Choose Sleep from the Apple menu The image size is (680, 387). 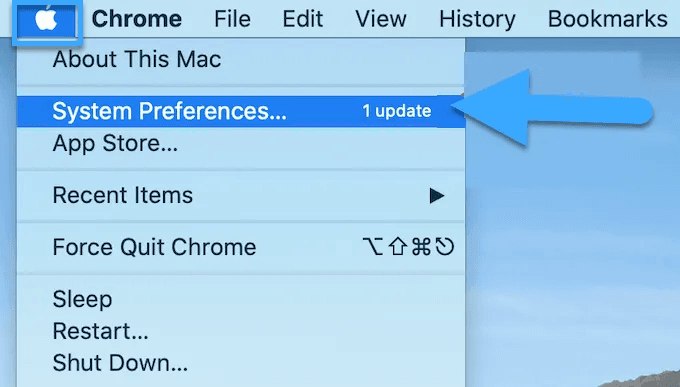point(241,299)
